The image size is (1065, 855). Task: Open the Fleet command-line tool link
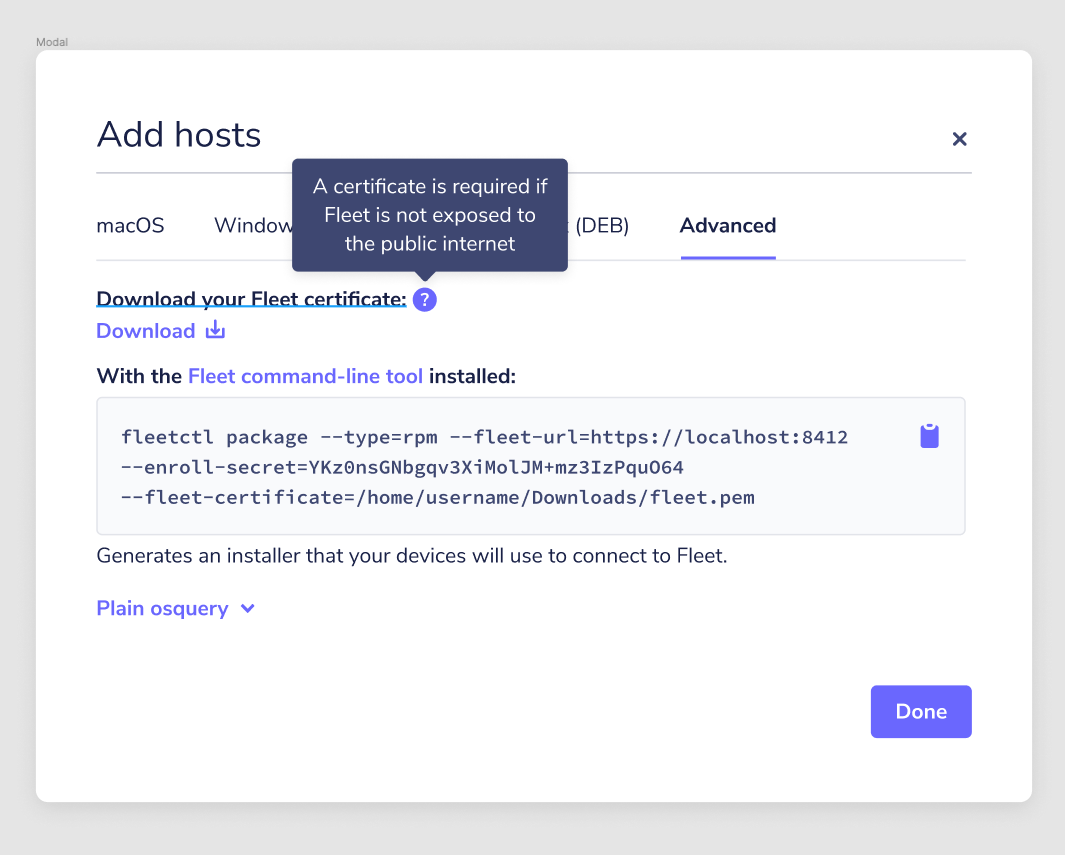click(x=305, y=375)
